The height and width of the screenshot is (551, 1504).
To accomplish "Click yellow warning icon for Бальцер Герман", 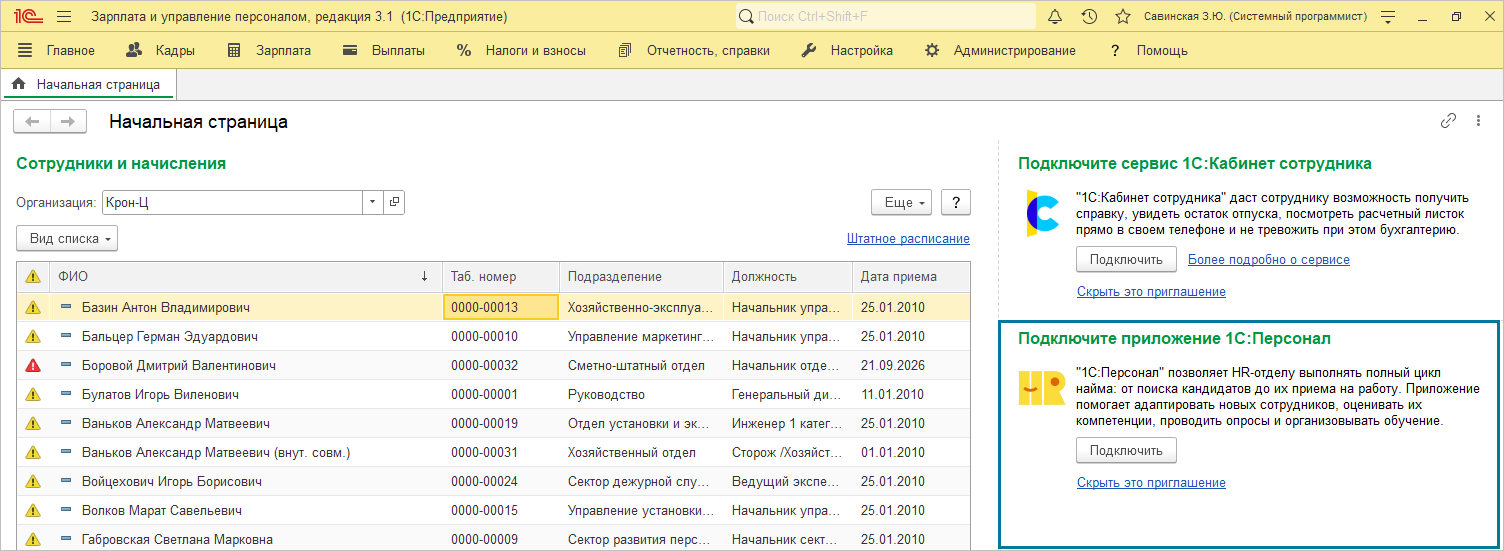I will 33,337.
